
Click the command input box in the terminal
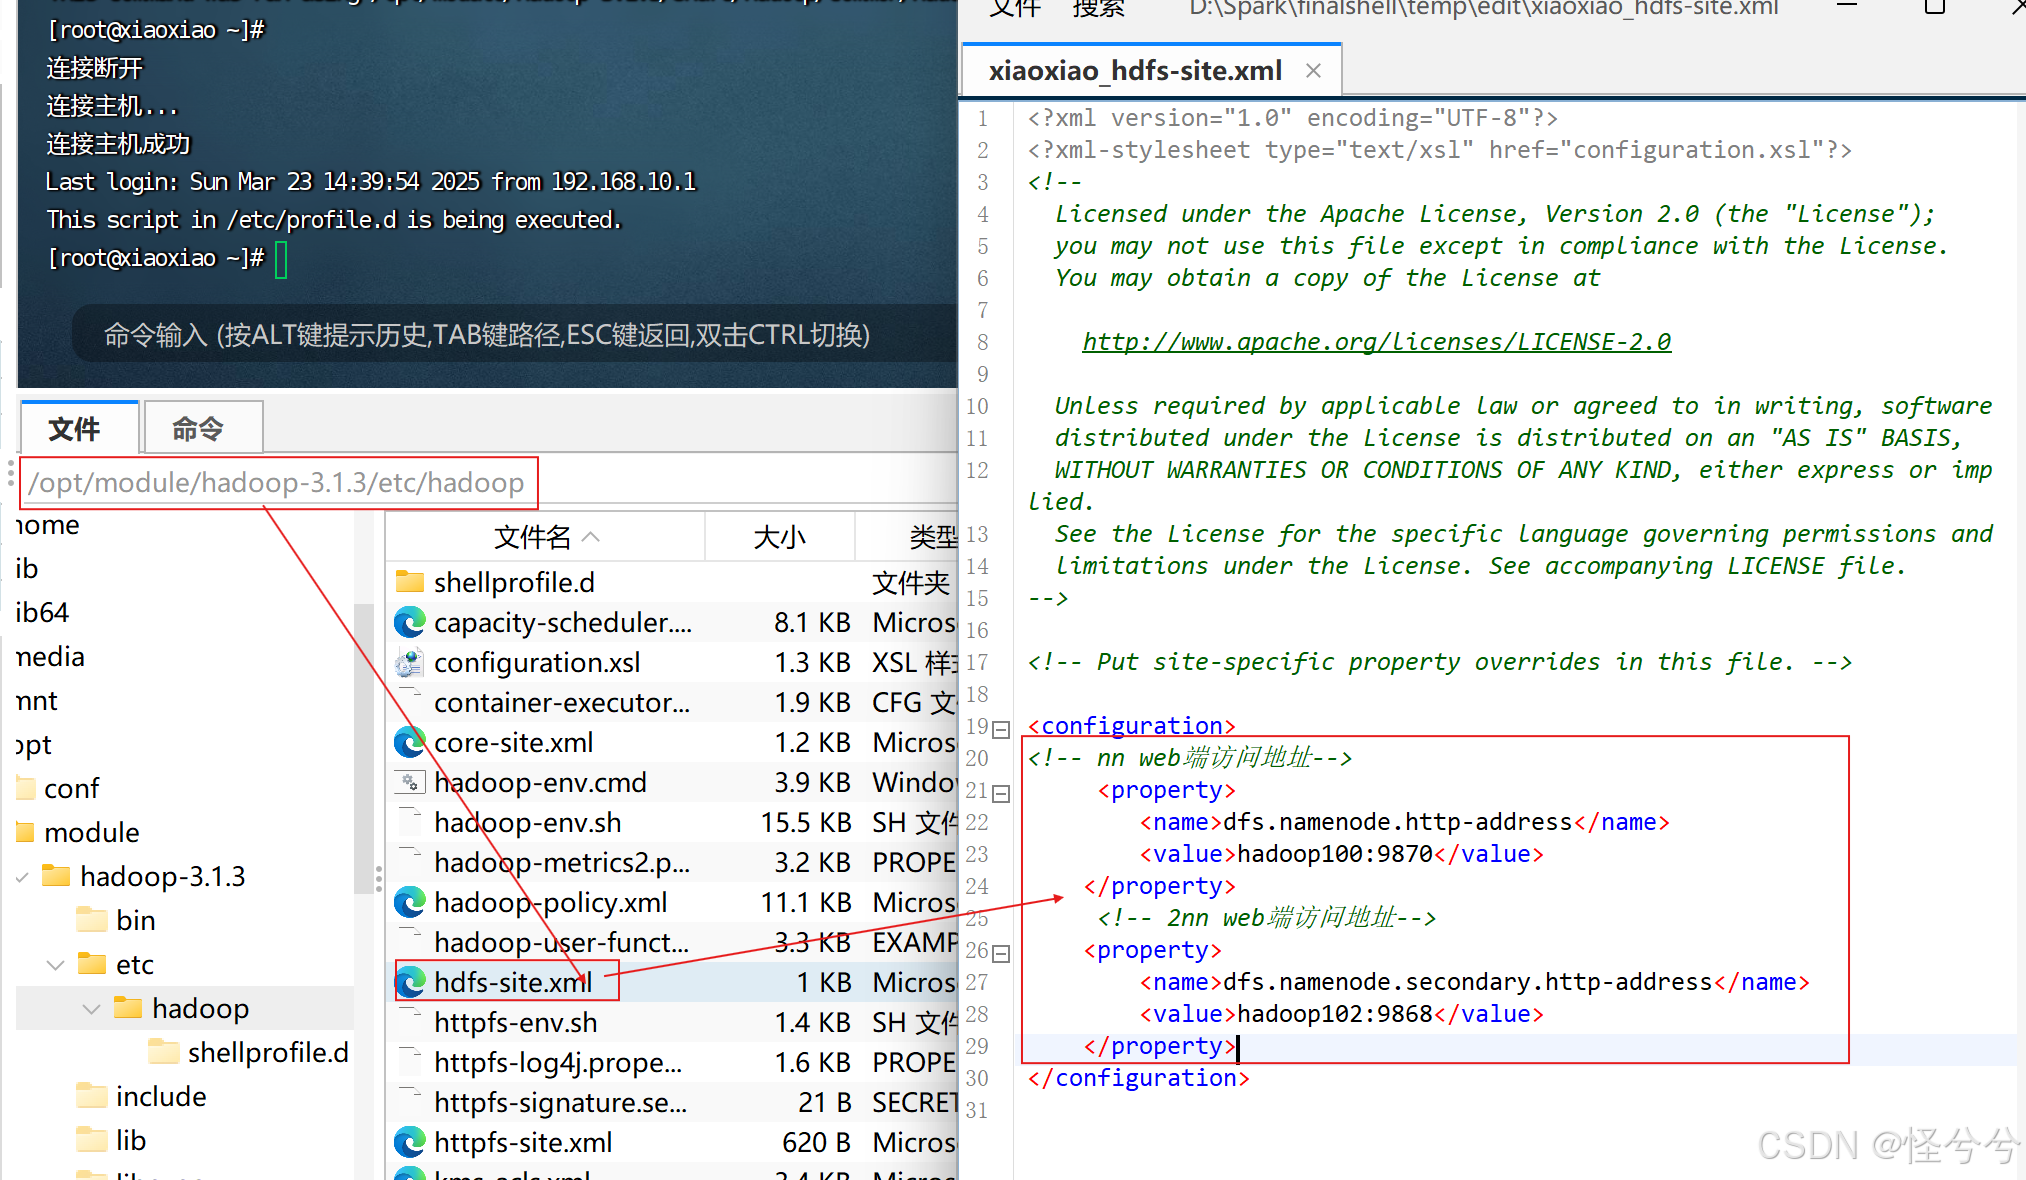486,335
